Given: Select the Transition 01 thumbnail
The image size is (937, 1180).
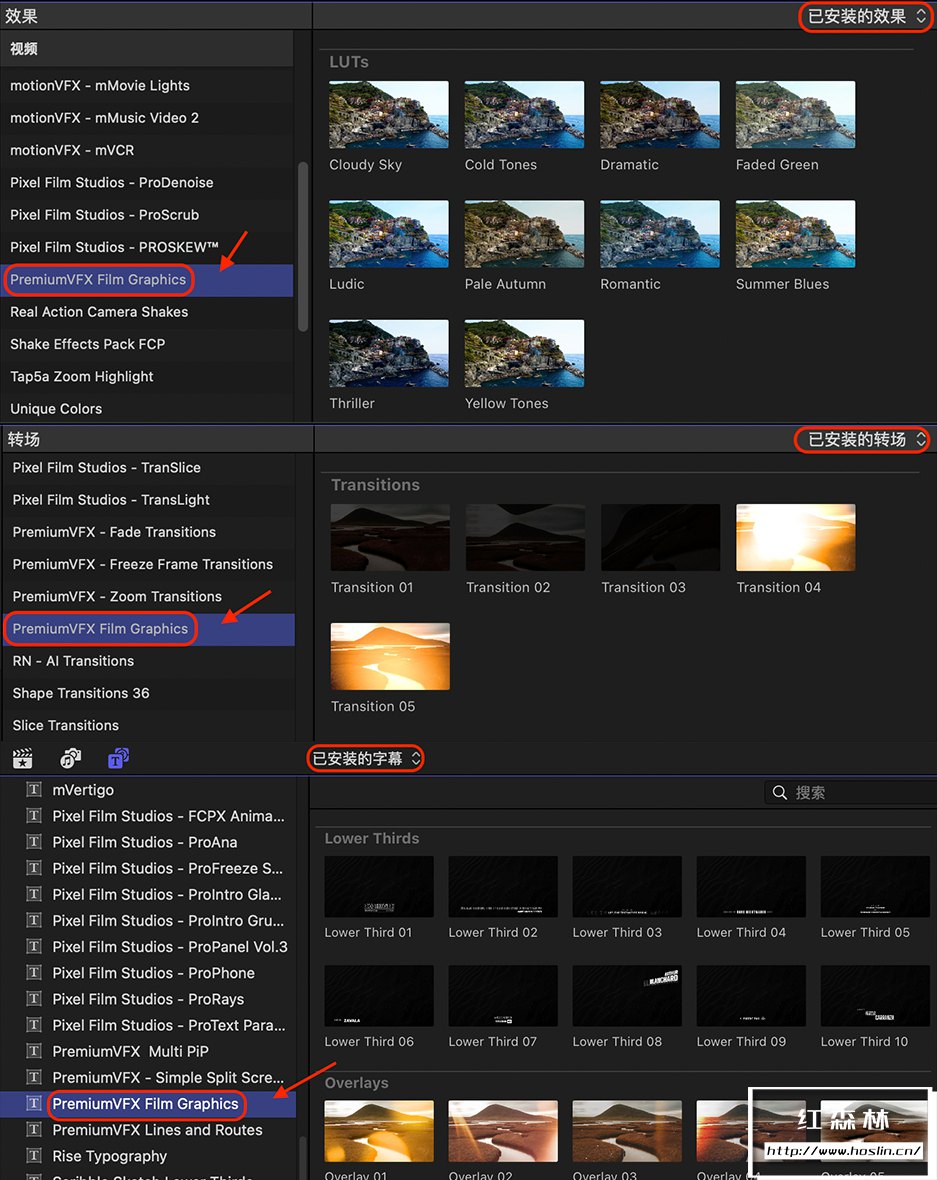Looking at the screenshot, I should tap(391, 537).
